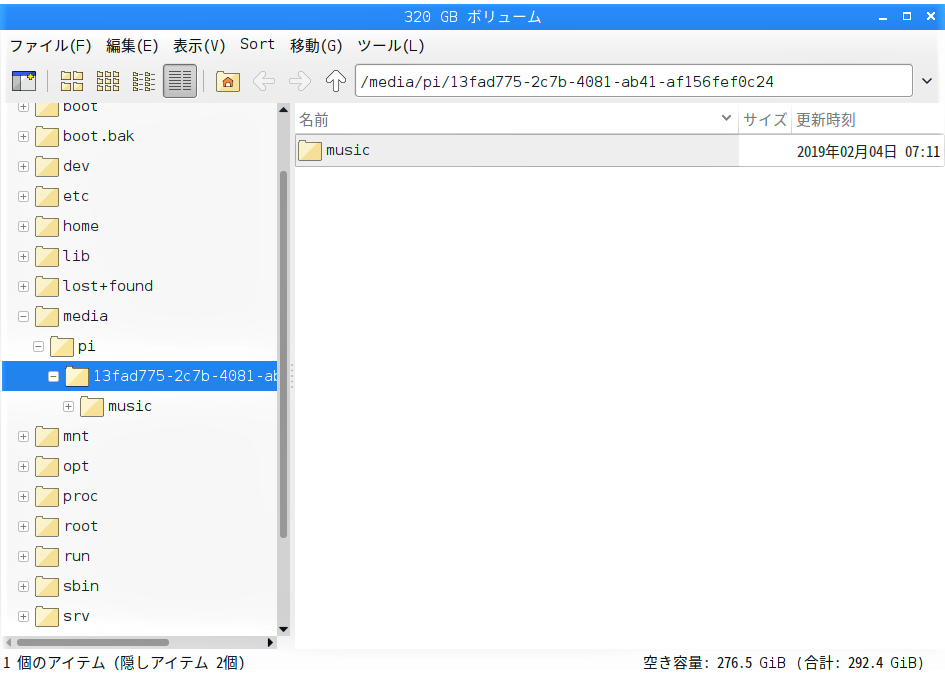The width and height of the screenshot is (945, 674).
Task: Open 表示(V) menu
Action: [x=199, y=45]
